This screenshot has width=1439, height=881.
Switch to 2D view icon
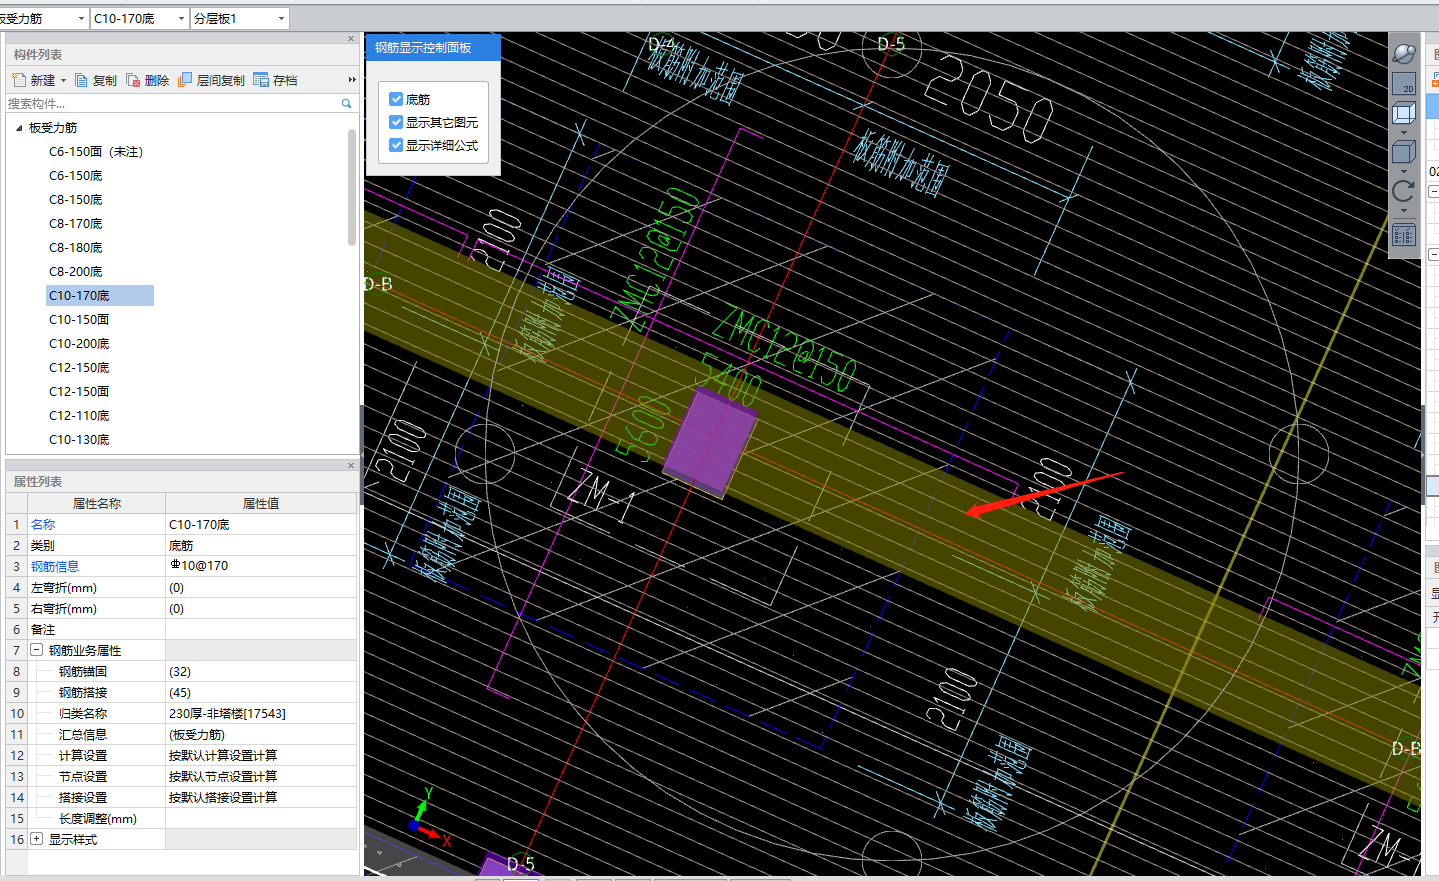pyautogui.click(x=1404, y=84)
